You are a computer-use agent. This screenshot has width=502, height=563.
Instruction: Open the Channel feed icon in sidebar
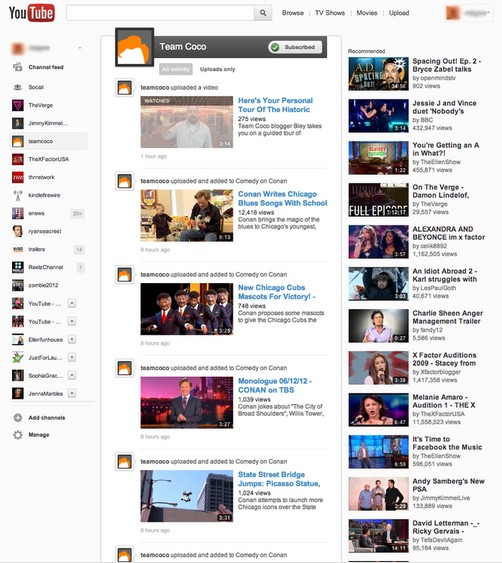[18, 67]
